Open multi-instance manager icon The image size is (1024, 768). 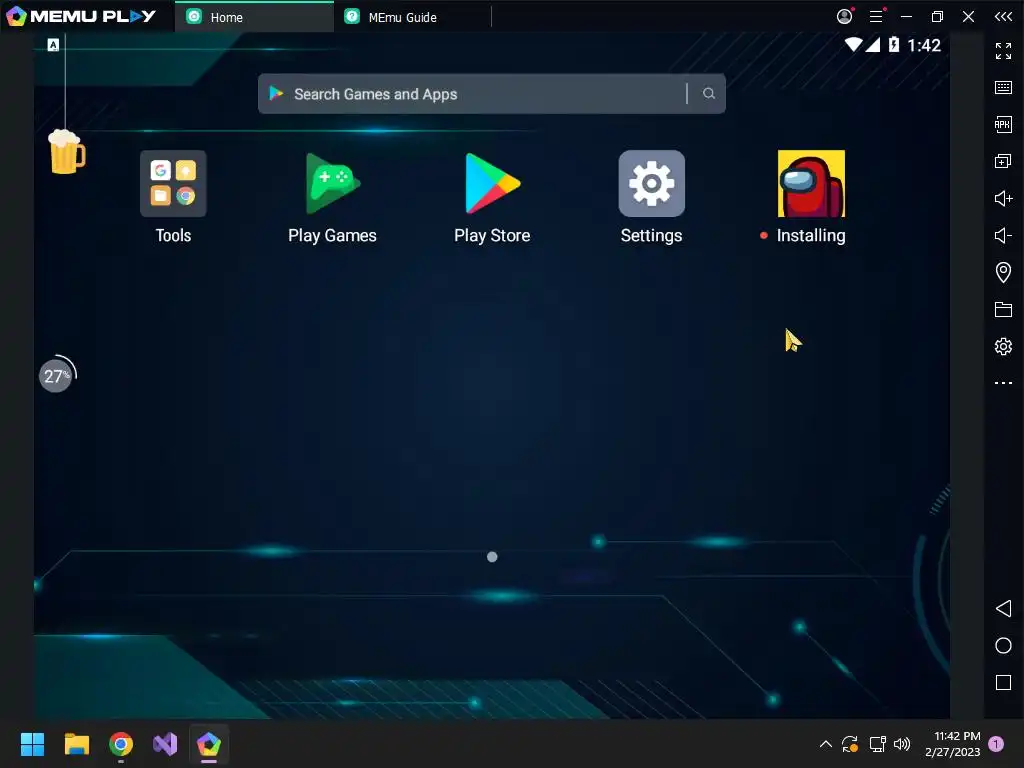[x=1003, y=161]
